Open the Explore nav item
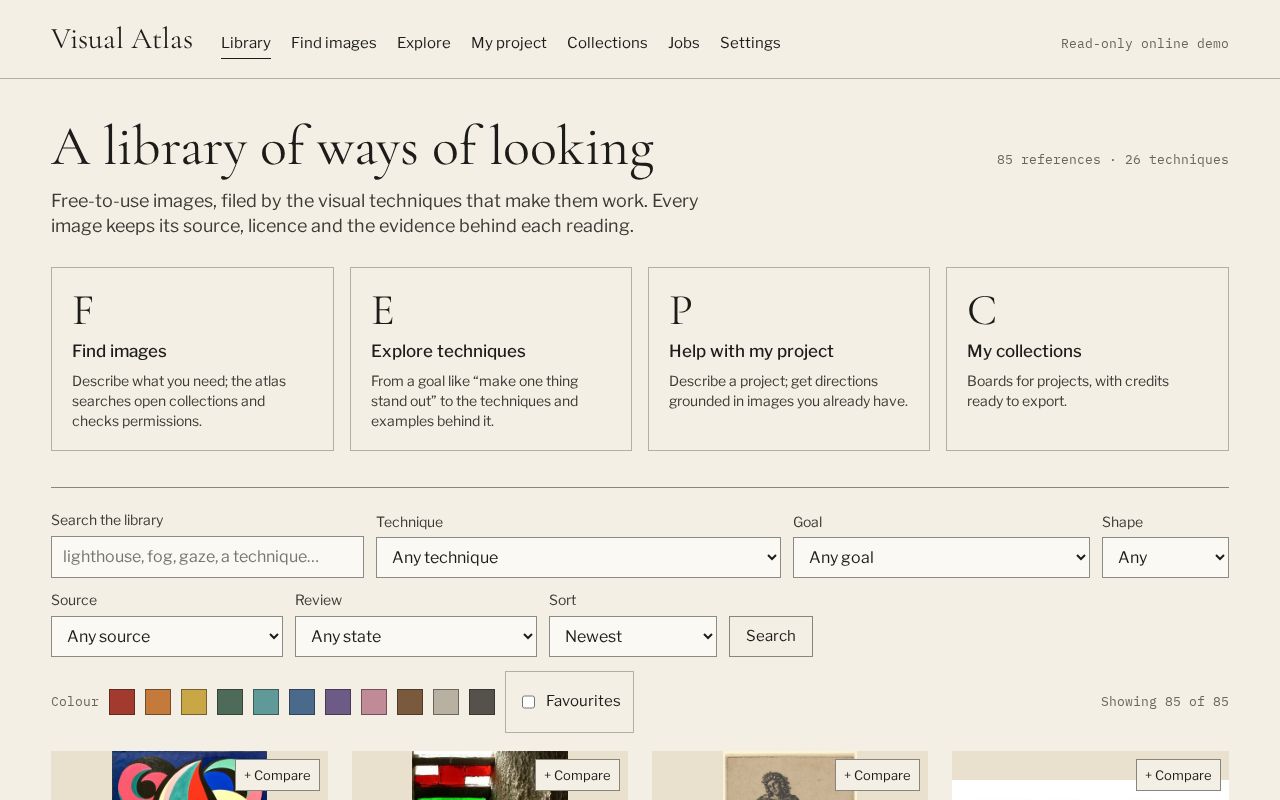 pos(424,43)
